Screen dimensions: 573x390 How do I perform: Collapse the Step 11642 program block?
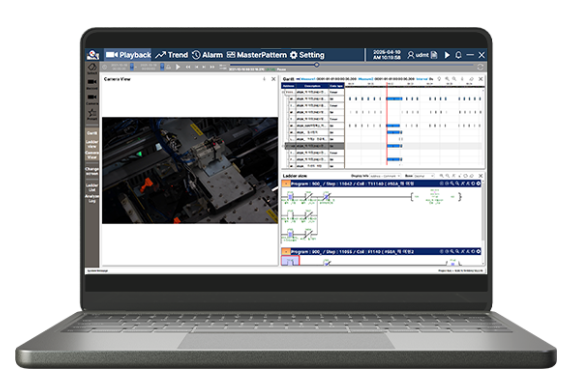click(x=286, y=183)
